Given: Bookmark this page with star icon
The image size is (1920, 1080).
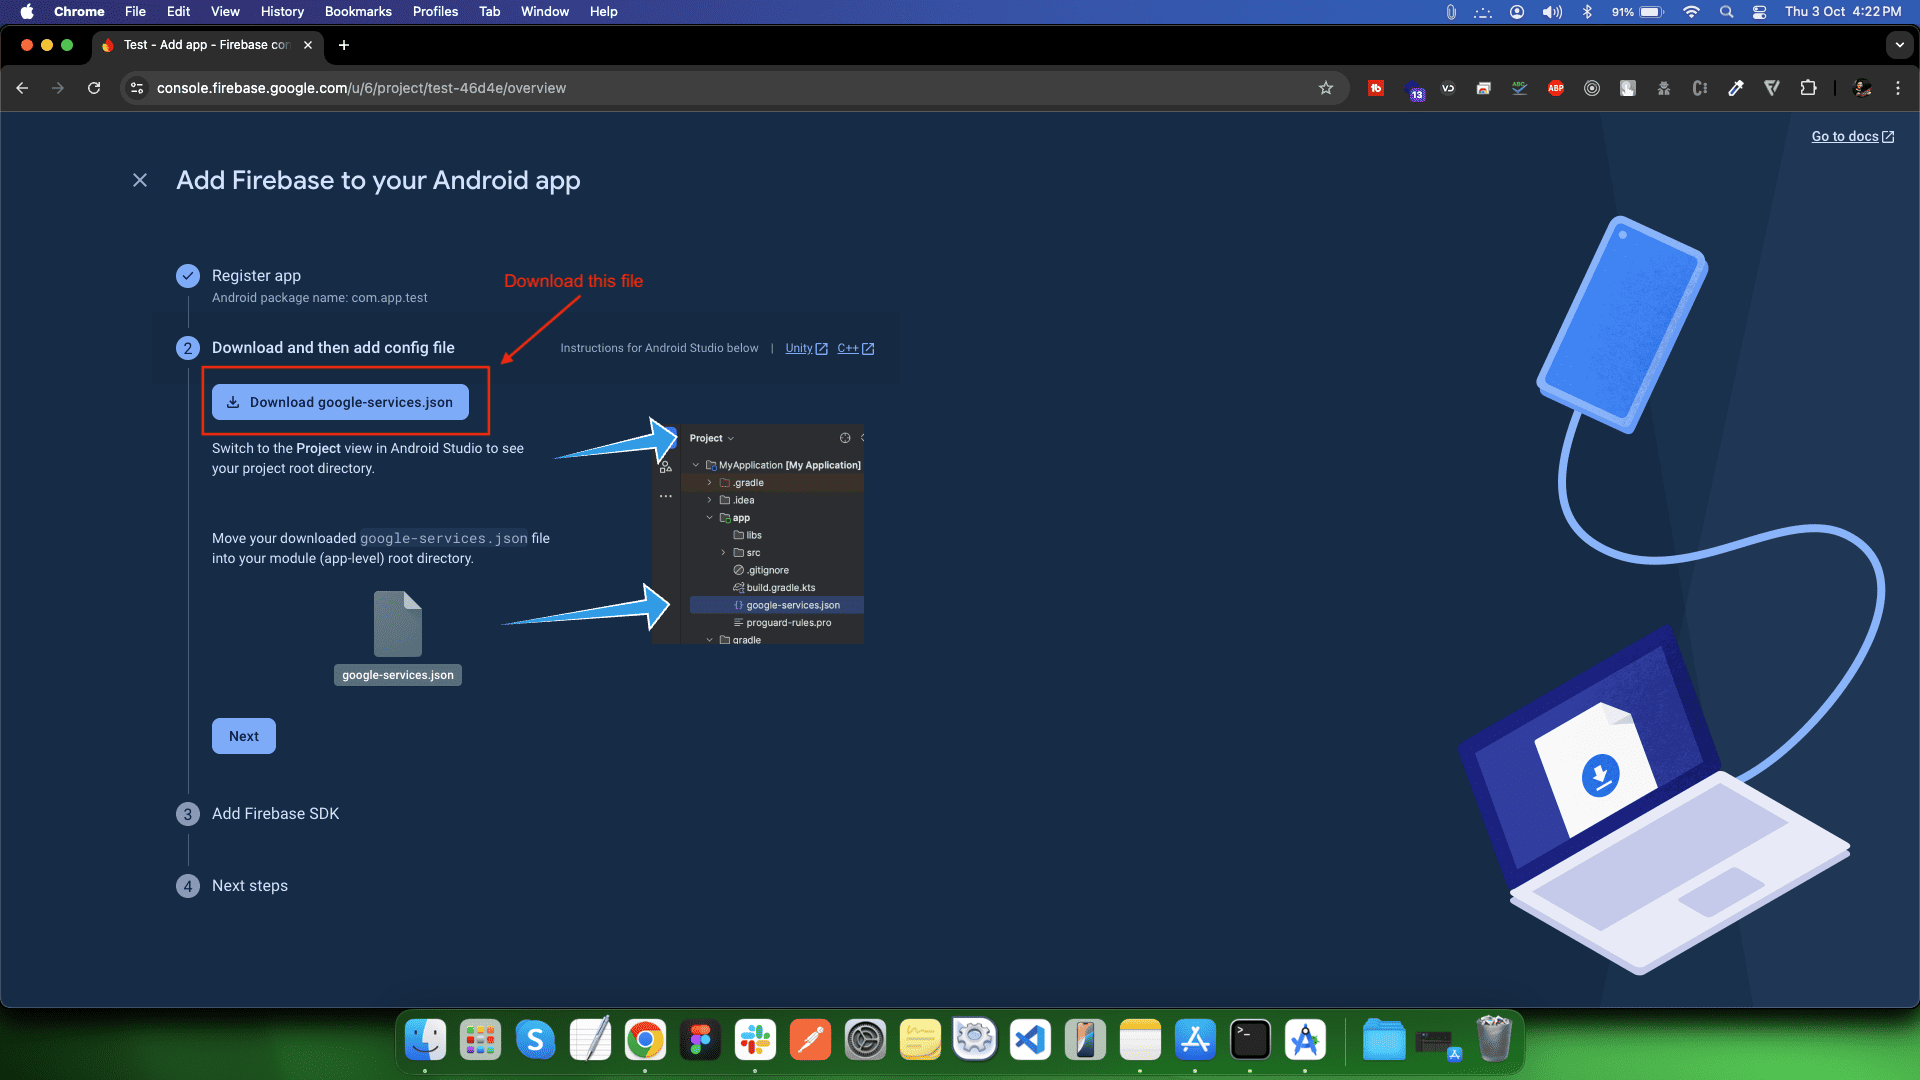Looking at the screenshot, I should pyautogui.click(x=1326, y=88).
